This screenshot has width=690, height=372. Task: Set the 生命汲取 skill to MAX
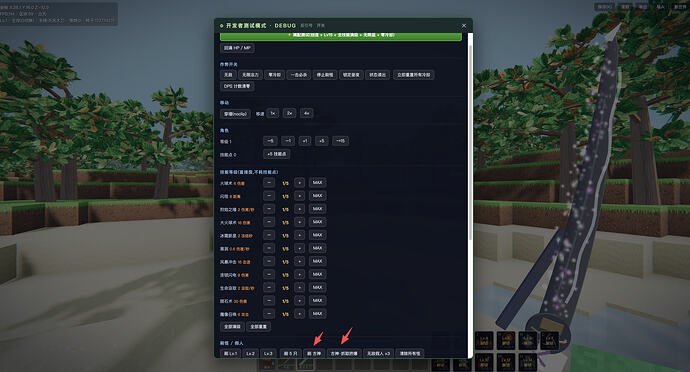point(317,287)
